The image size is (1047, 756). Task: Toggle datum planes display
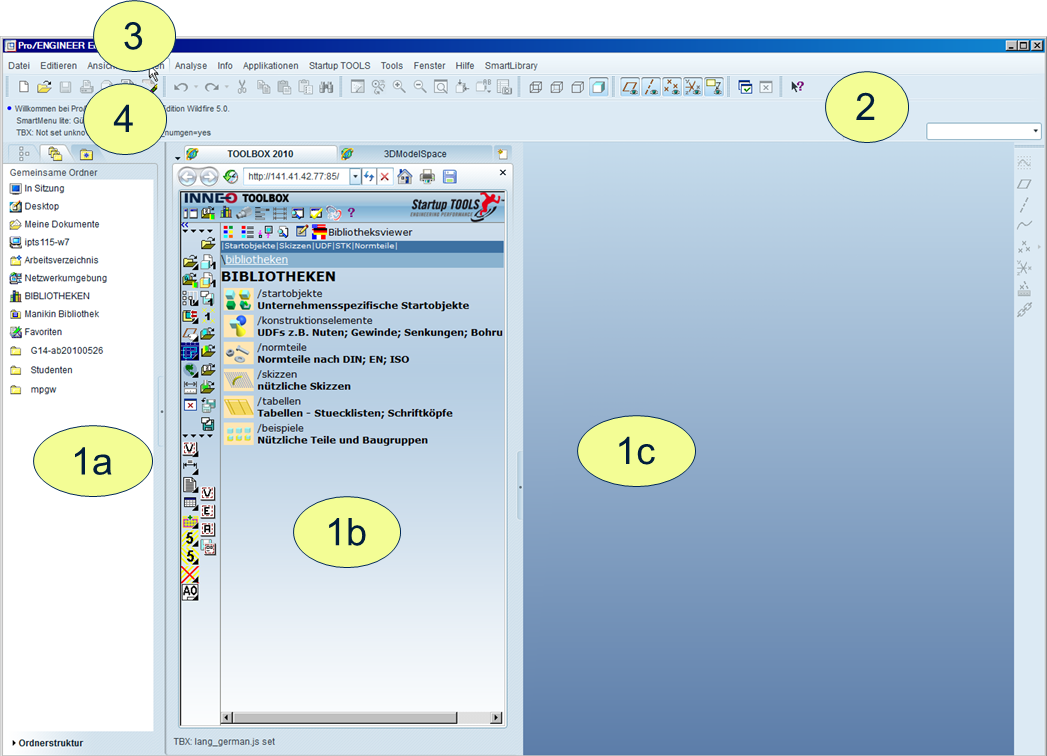click(629, 87)
